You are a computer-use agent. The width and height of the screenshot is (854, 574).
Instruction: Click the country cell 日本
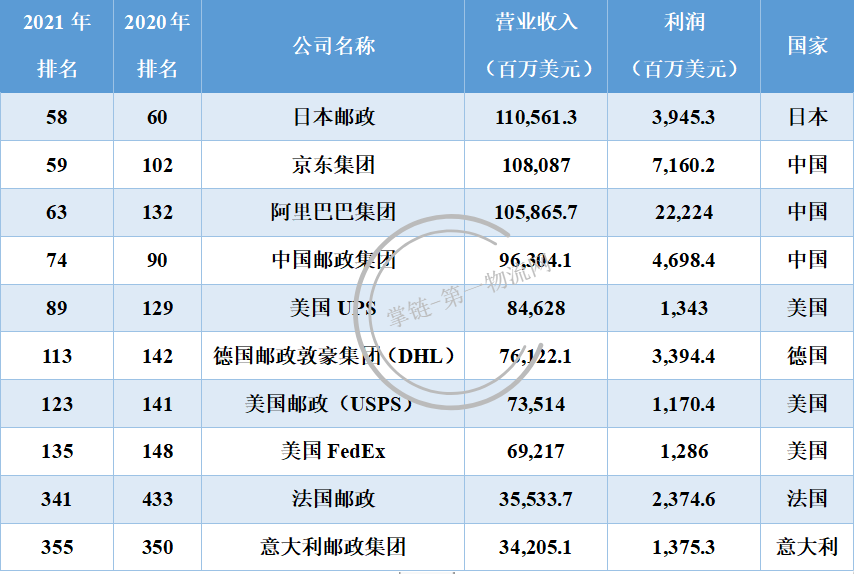pos(807,117)
